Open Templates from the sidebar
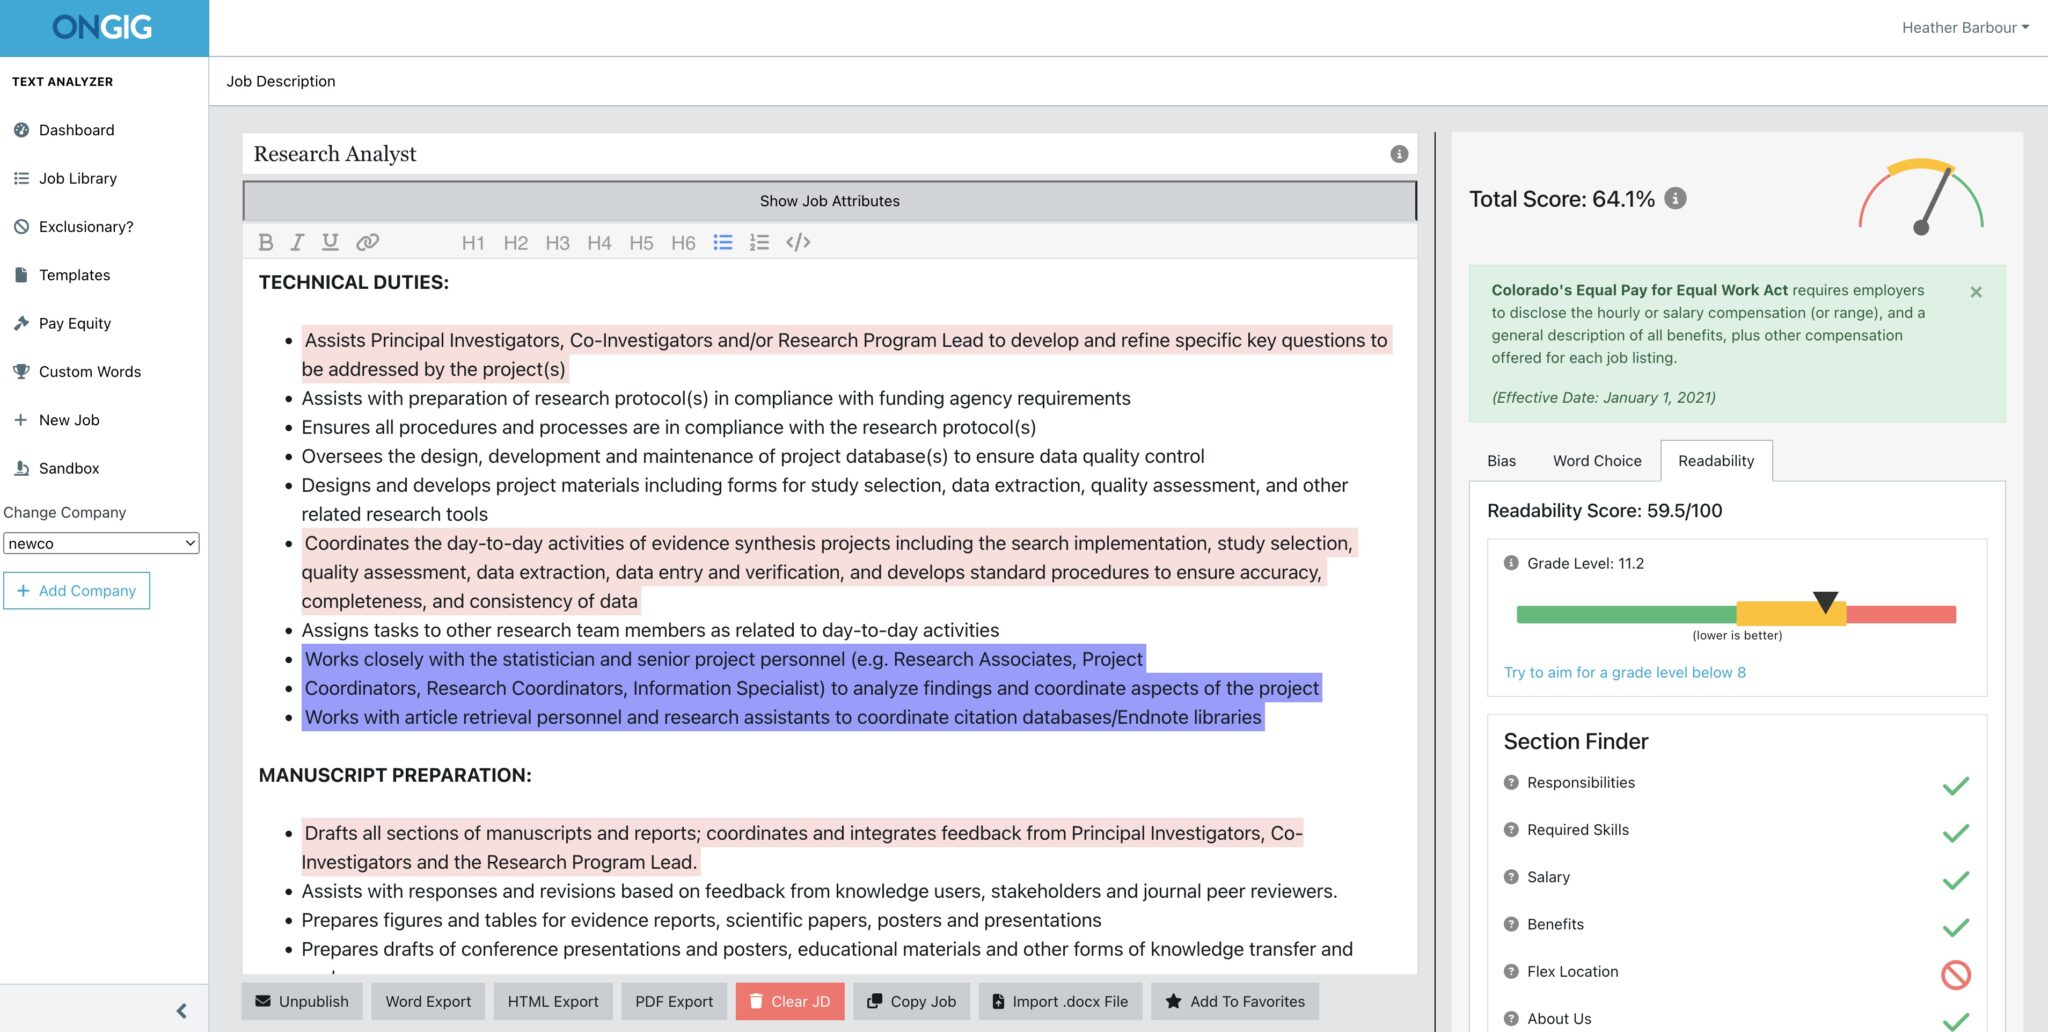2048x1032 pixels. tap(75, 275)
